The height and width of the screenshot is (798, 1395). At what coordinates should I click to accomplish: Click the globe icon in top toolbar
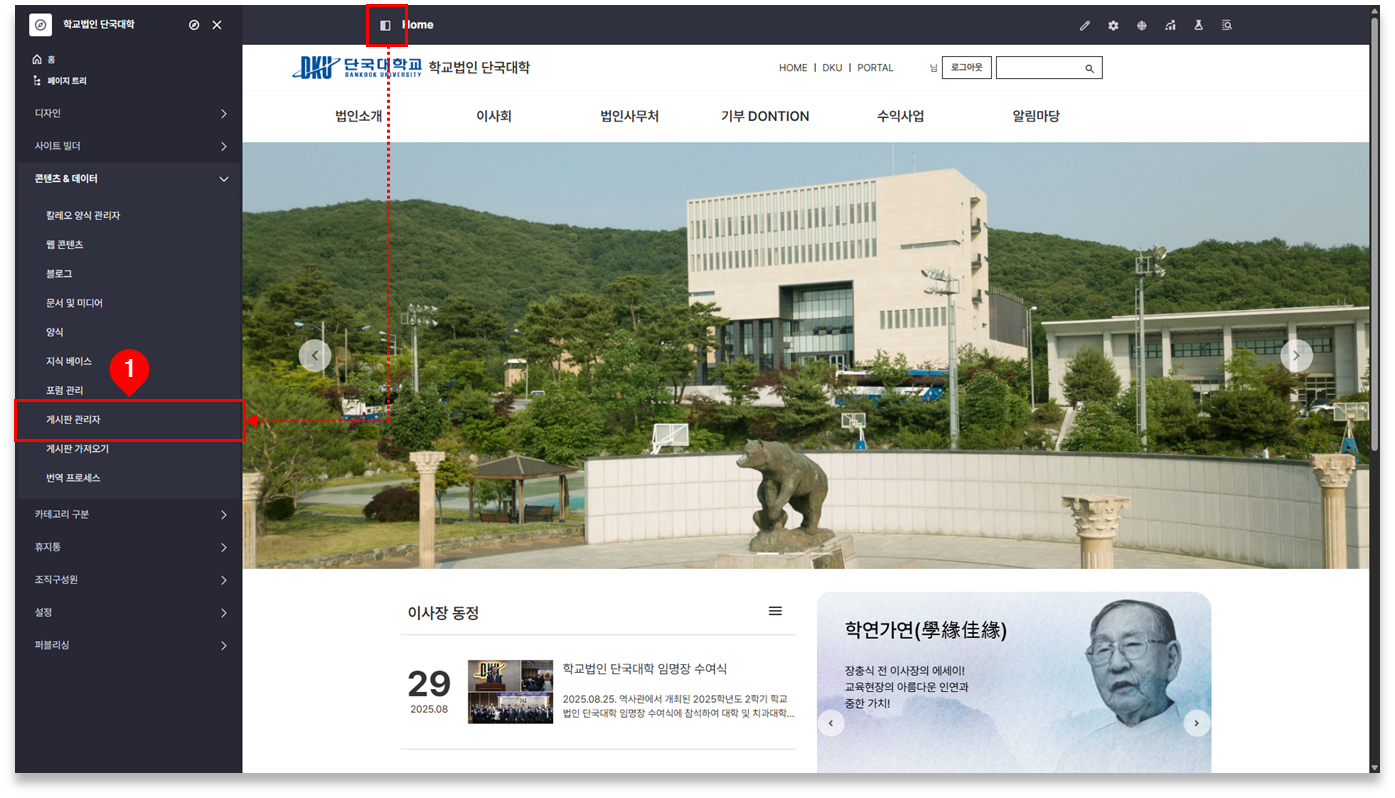[1141, 25]
